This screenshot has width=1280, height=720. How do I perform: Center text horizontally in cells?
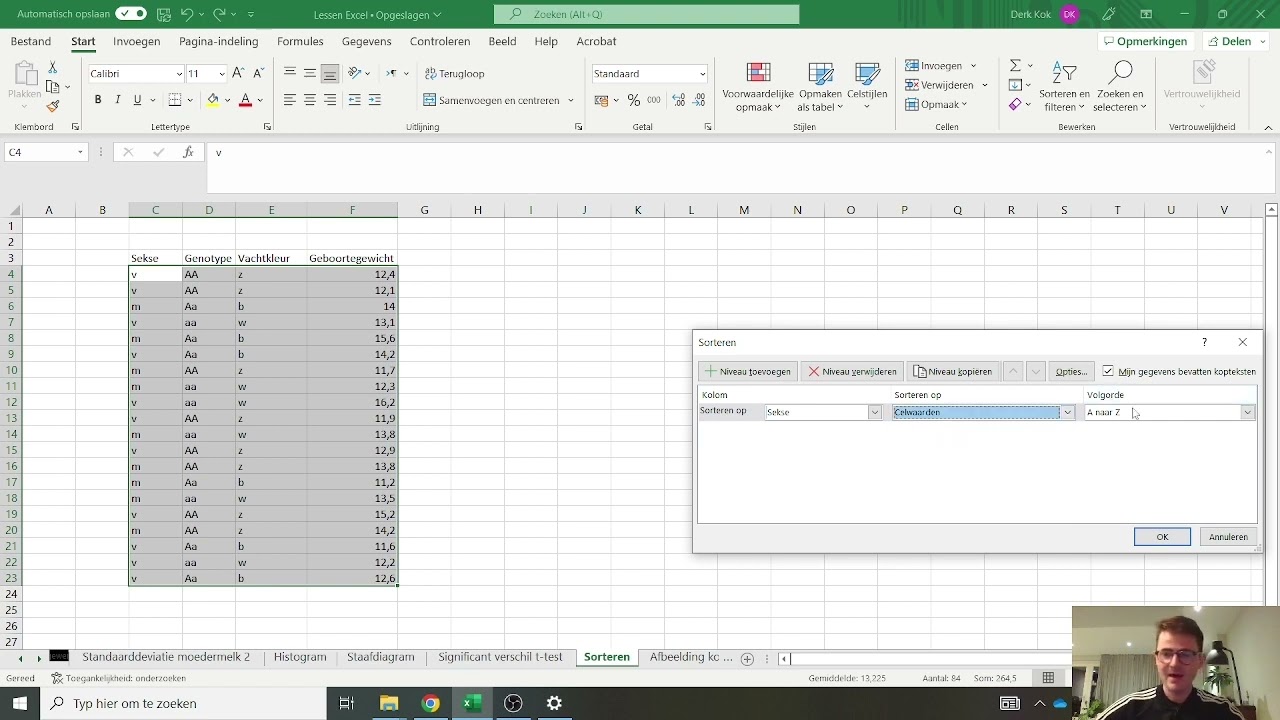310,100
